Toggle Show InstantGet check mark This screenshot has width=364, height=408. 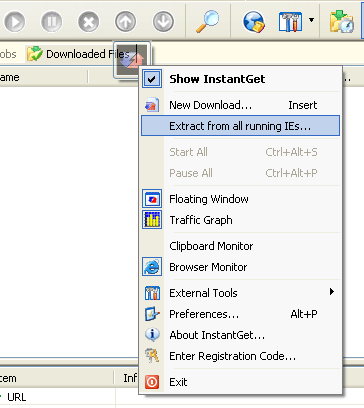[152, 79]
